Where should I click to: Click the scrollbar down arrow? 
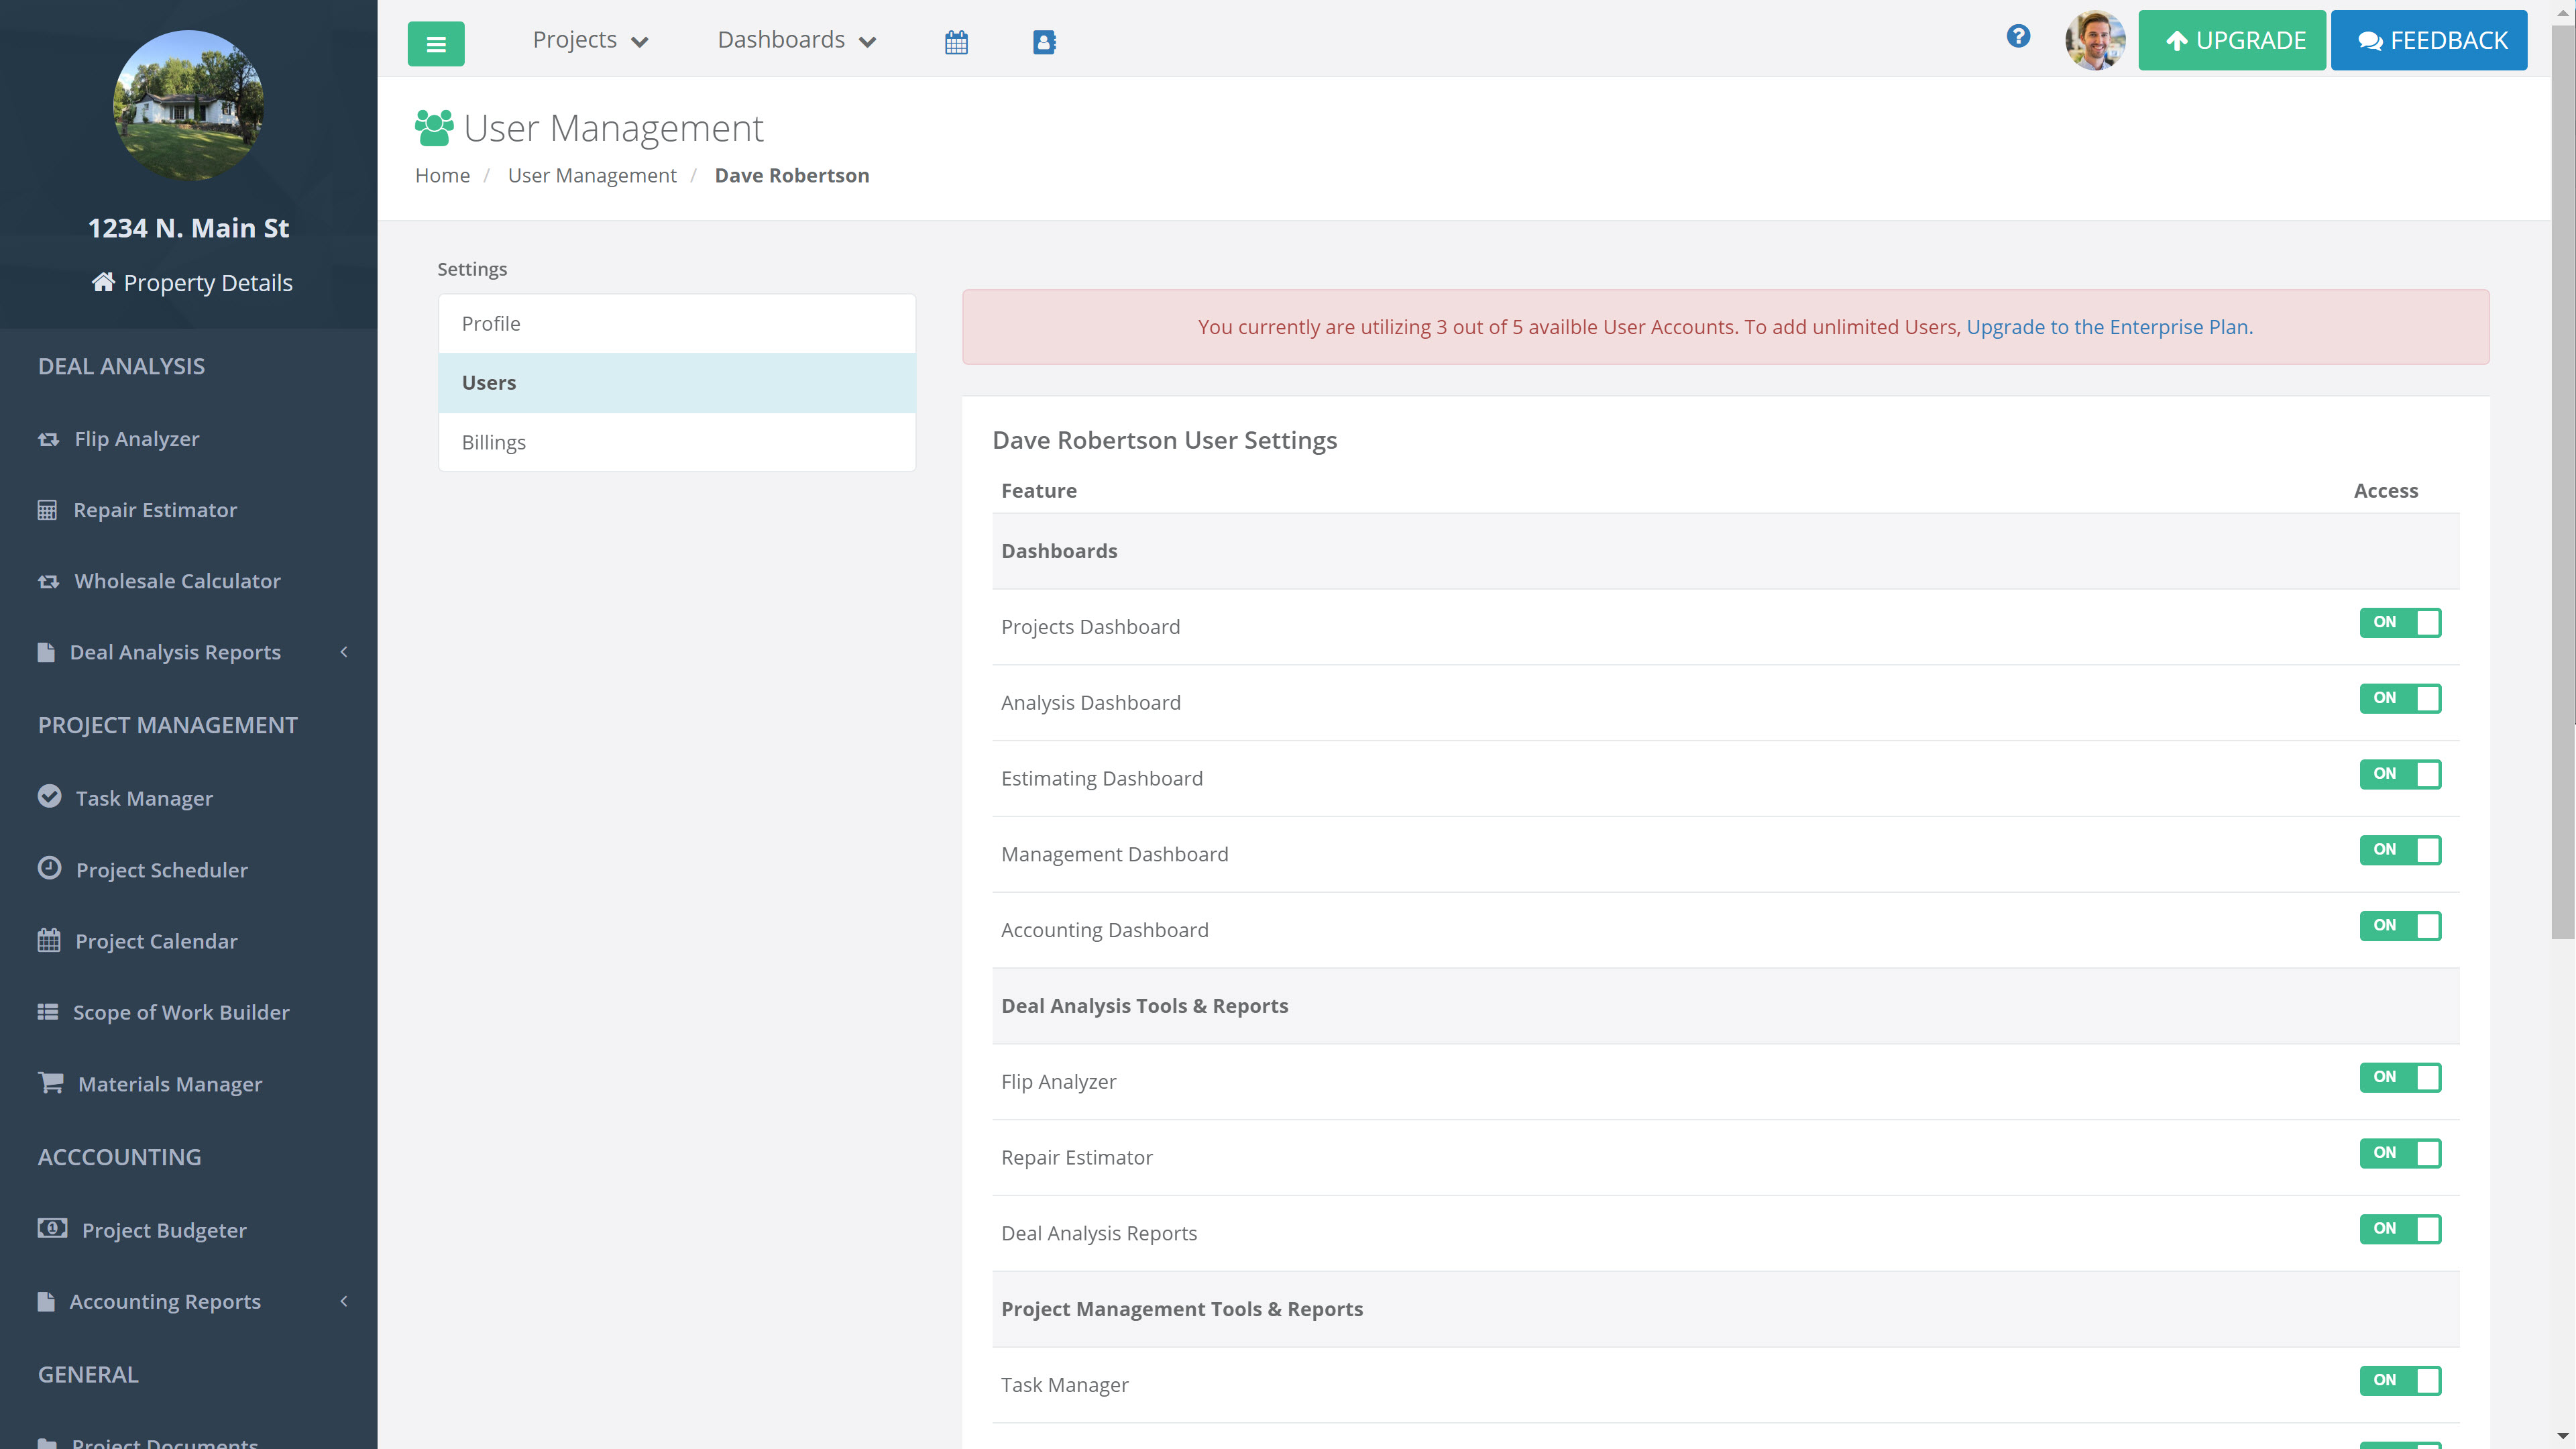2562,1437
